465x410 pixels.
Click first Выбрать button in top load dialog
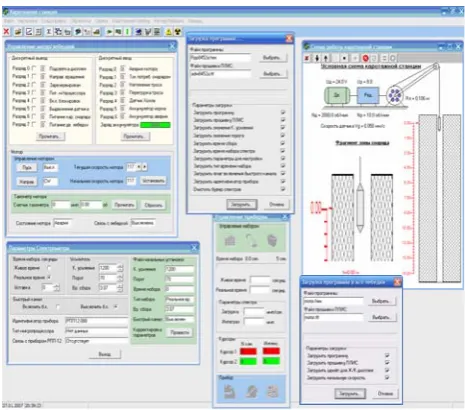272,58
